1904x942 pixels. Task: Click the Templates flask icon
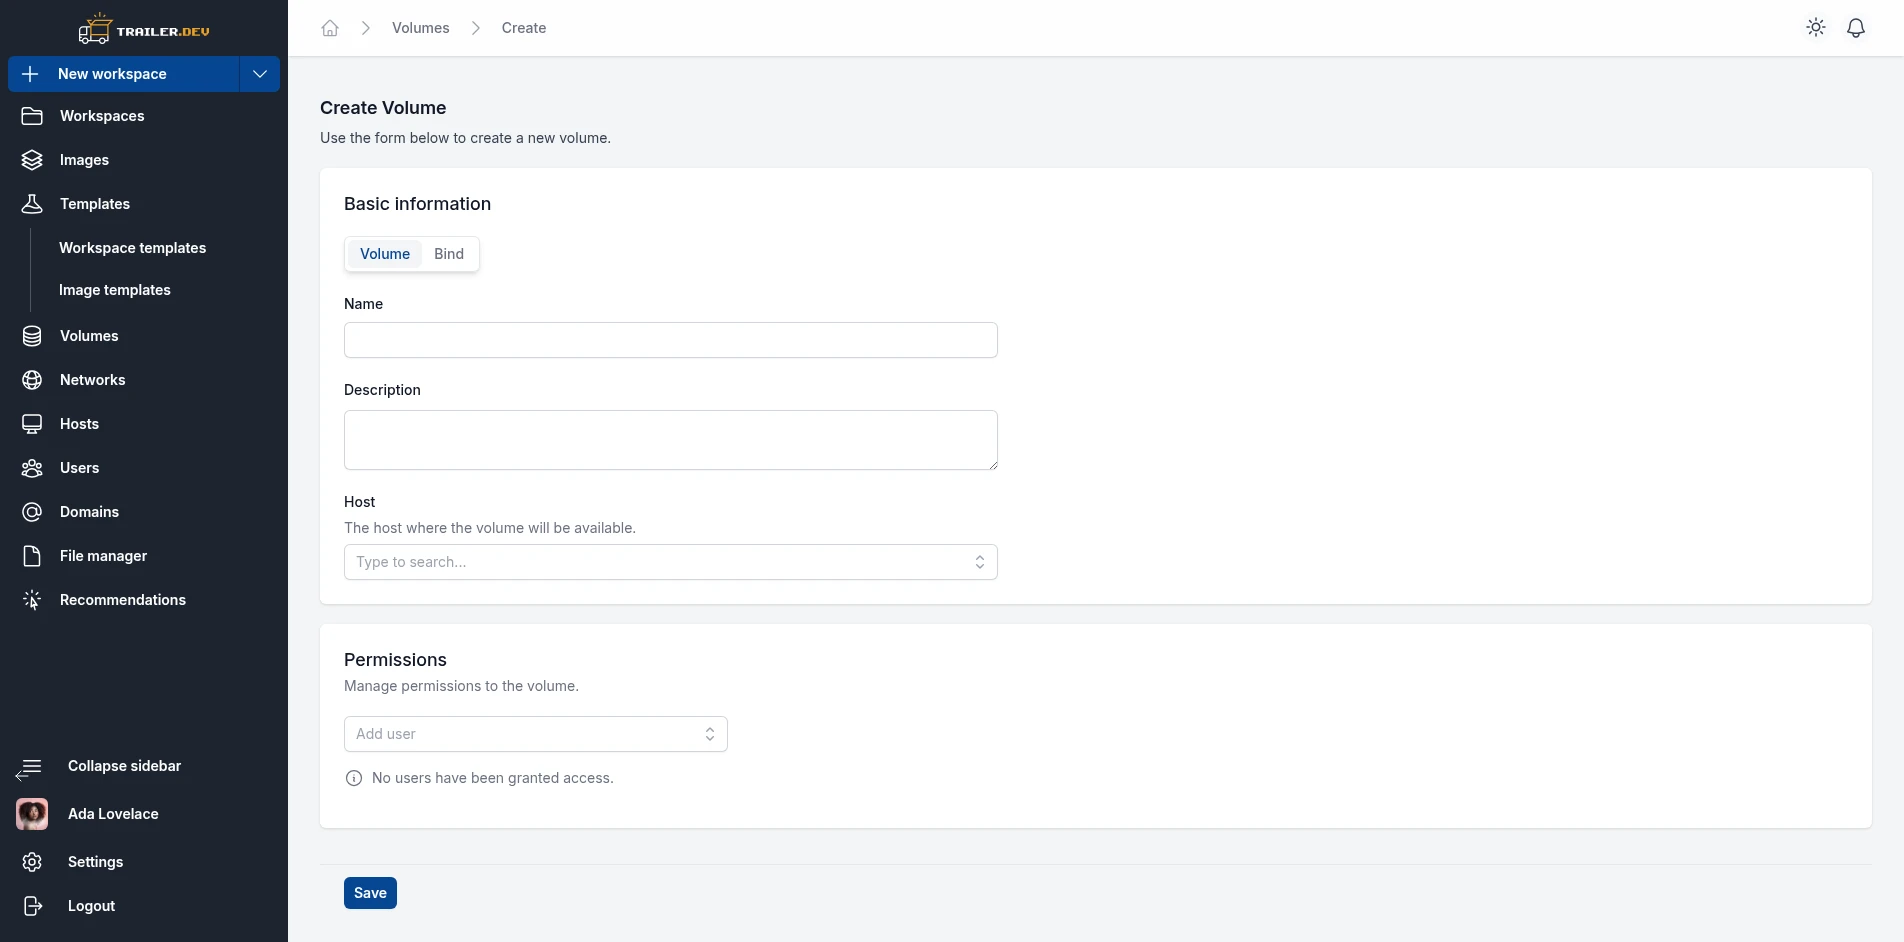[x=32, y=204]
